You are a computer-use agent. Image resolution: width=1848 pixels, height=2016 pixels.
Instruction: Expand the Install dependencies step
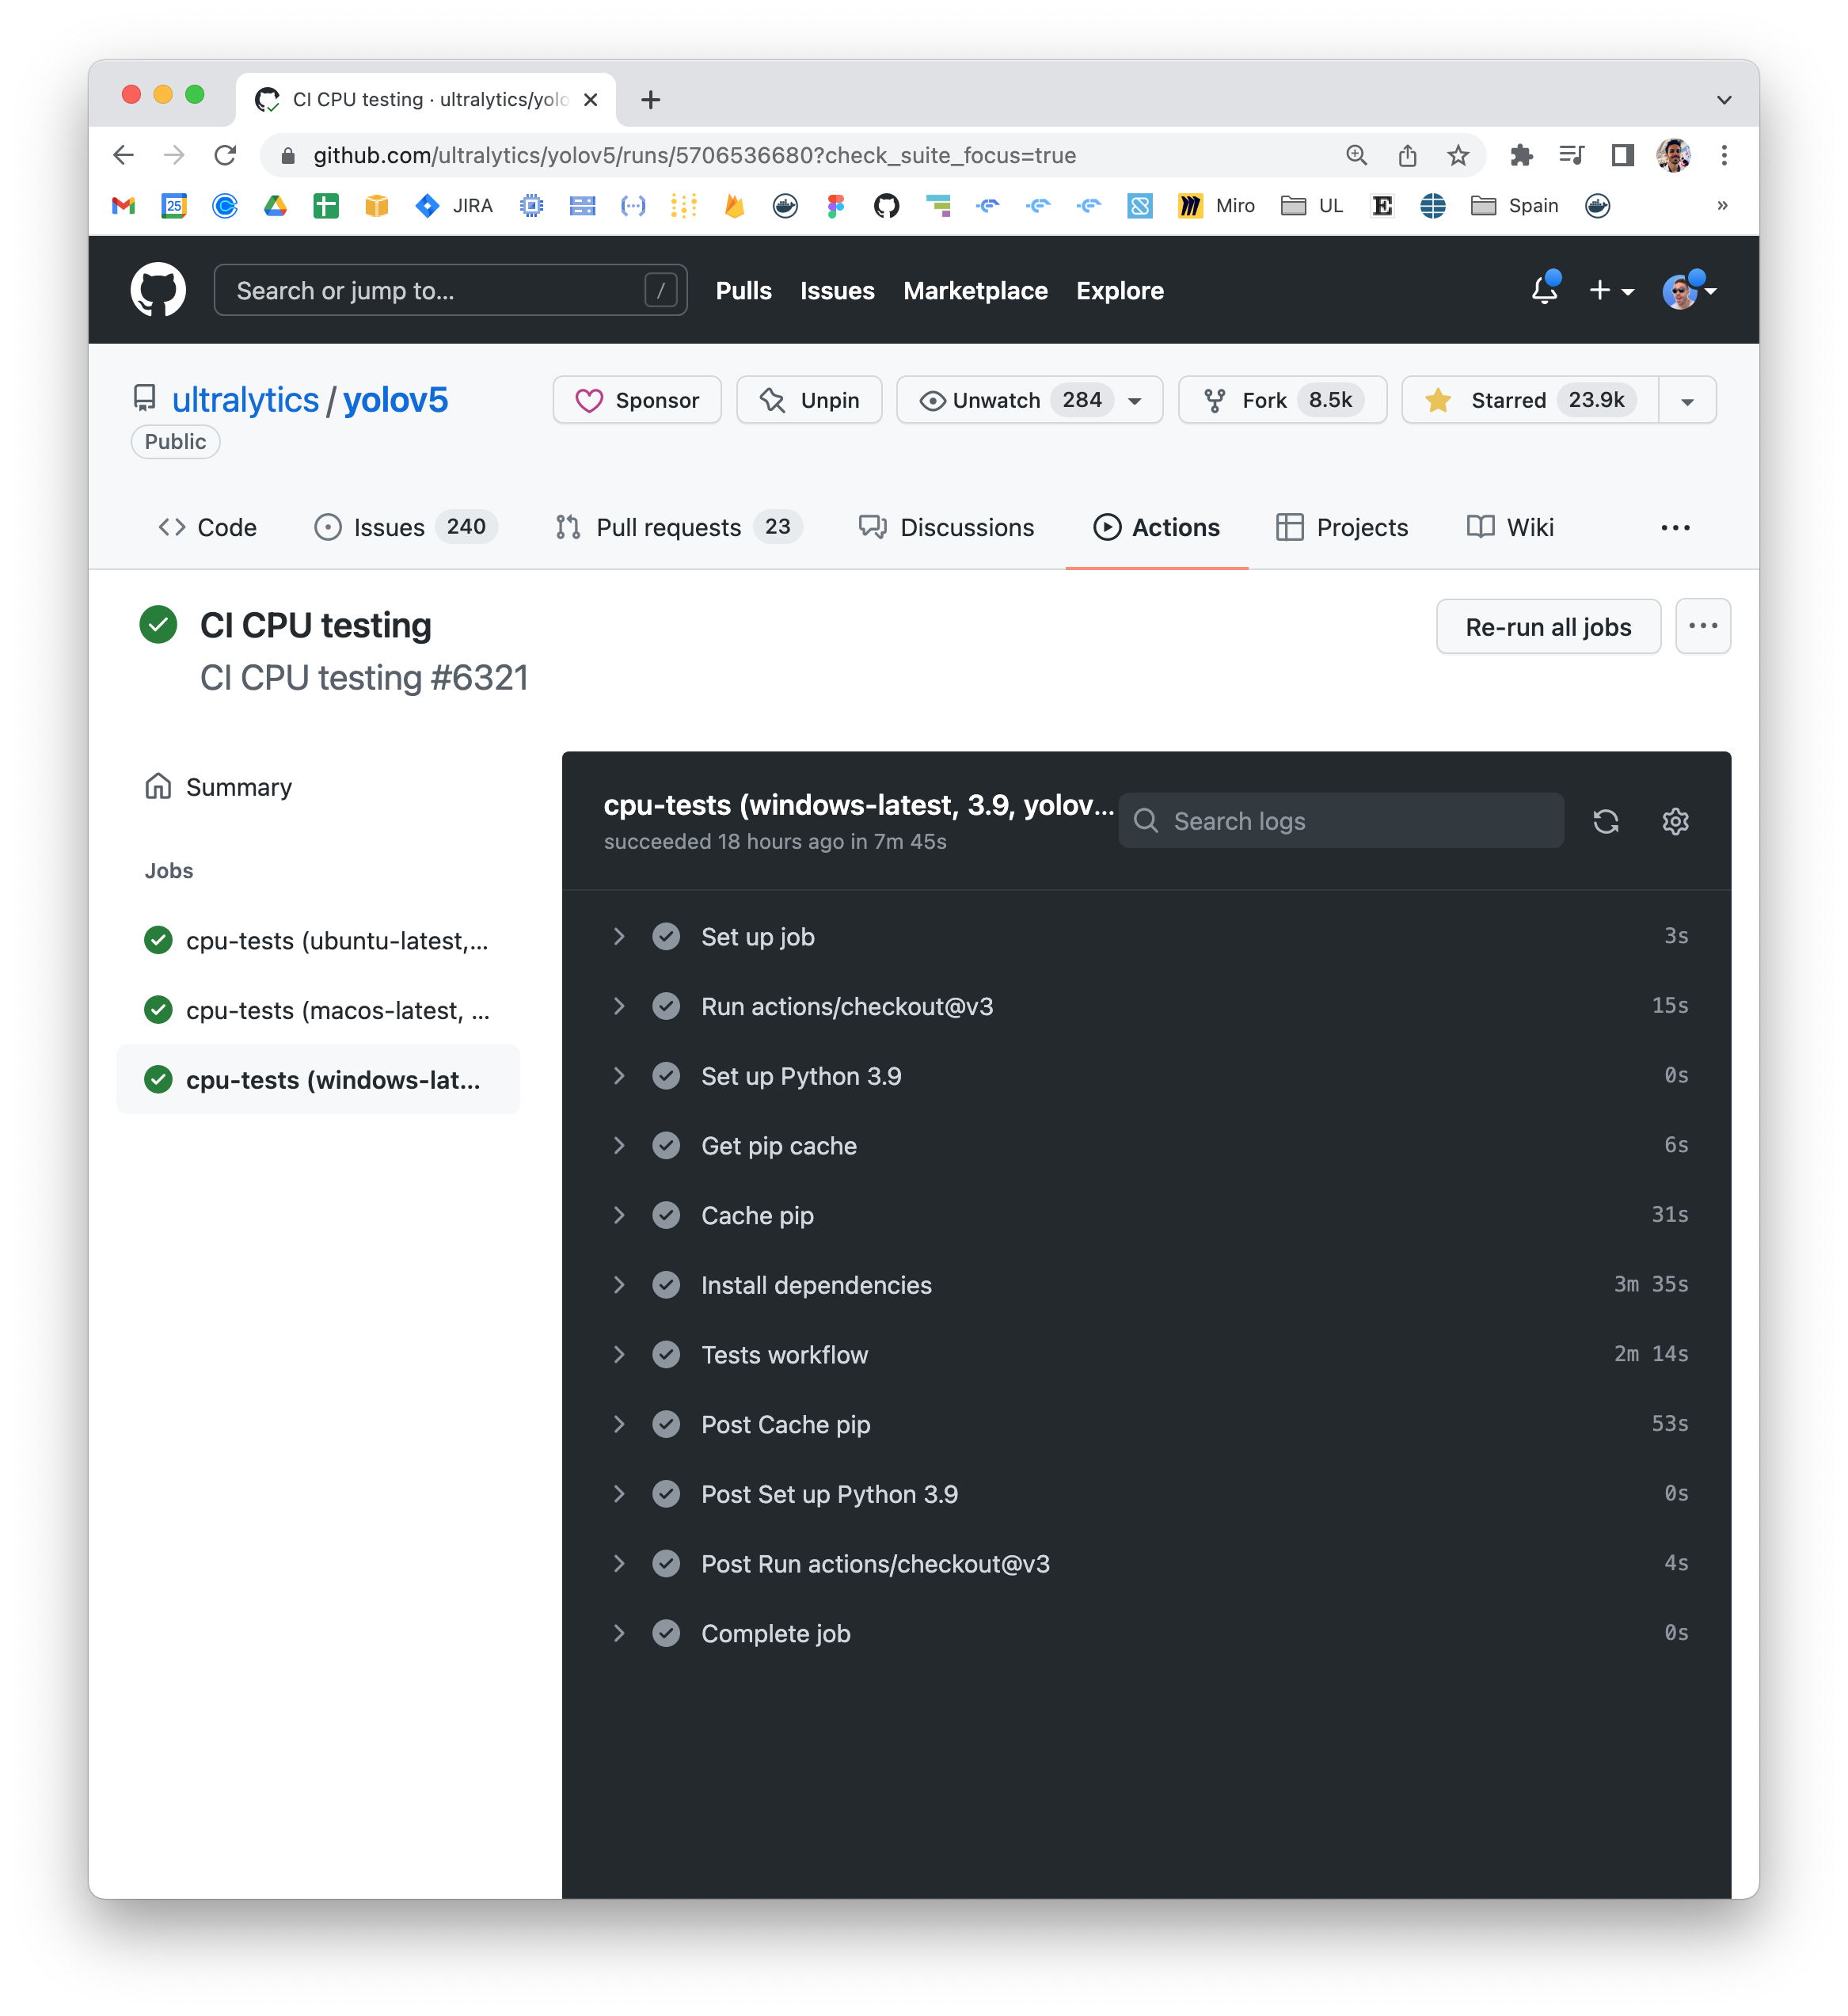point(619,1285)
